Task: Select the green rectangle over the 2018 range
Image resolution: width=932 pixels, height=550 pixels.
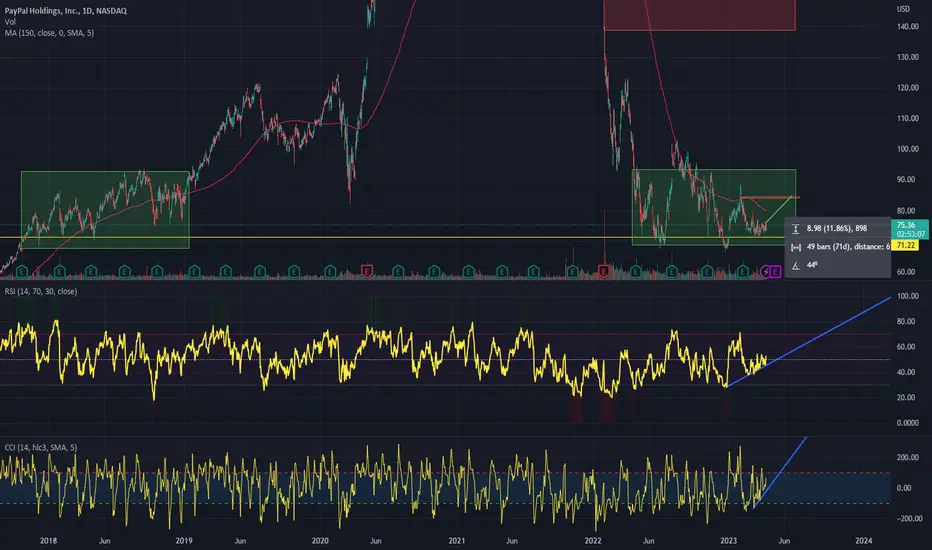Action: click(105, 209)
